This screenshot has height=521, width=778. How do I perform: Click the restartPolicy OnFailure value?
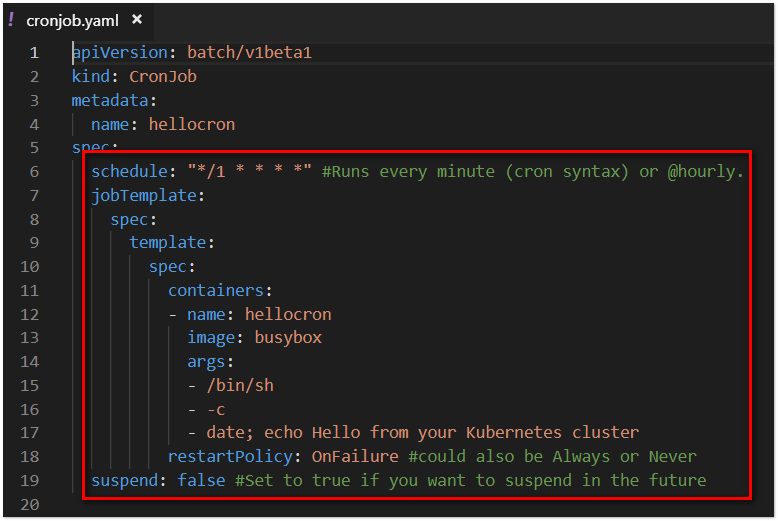click(x=355, y=456)
